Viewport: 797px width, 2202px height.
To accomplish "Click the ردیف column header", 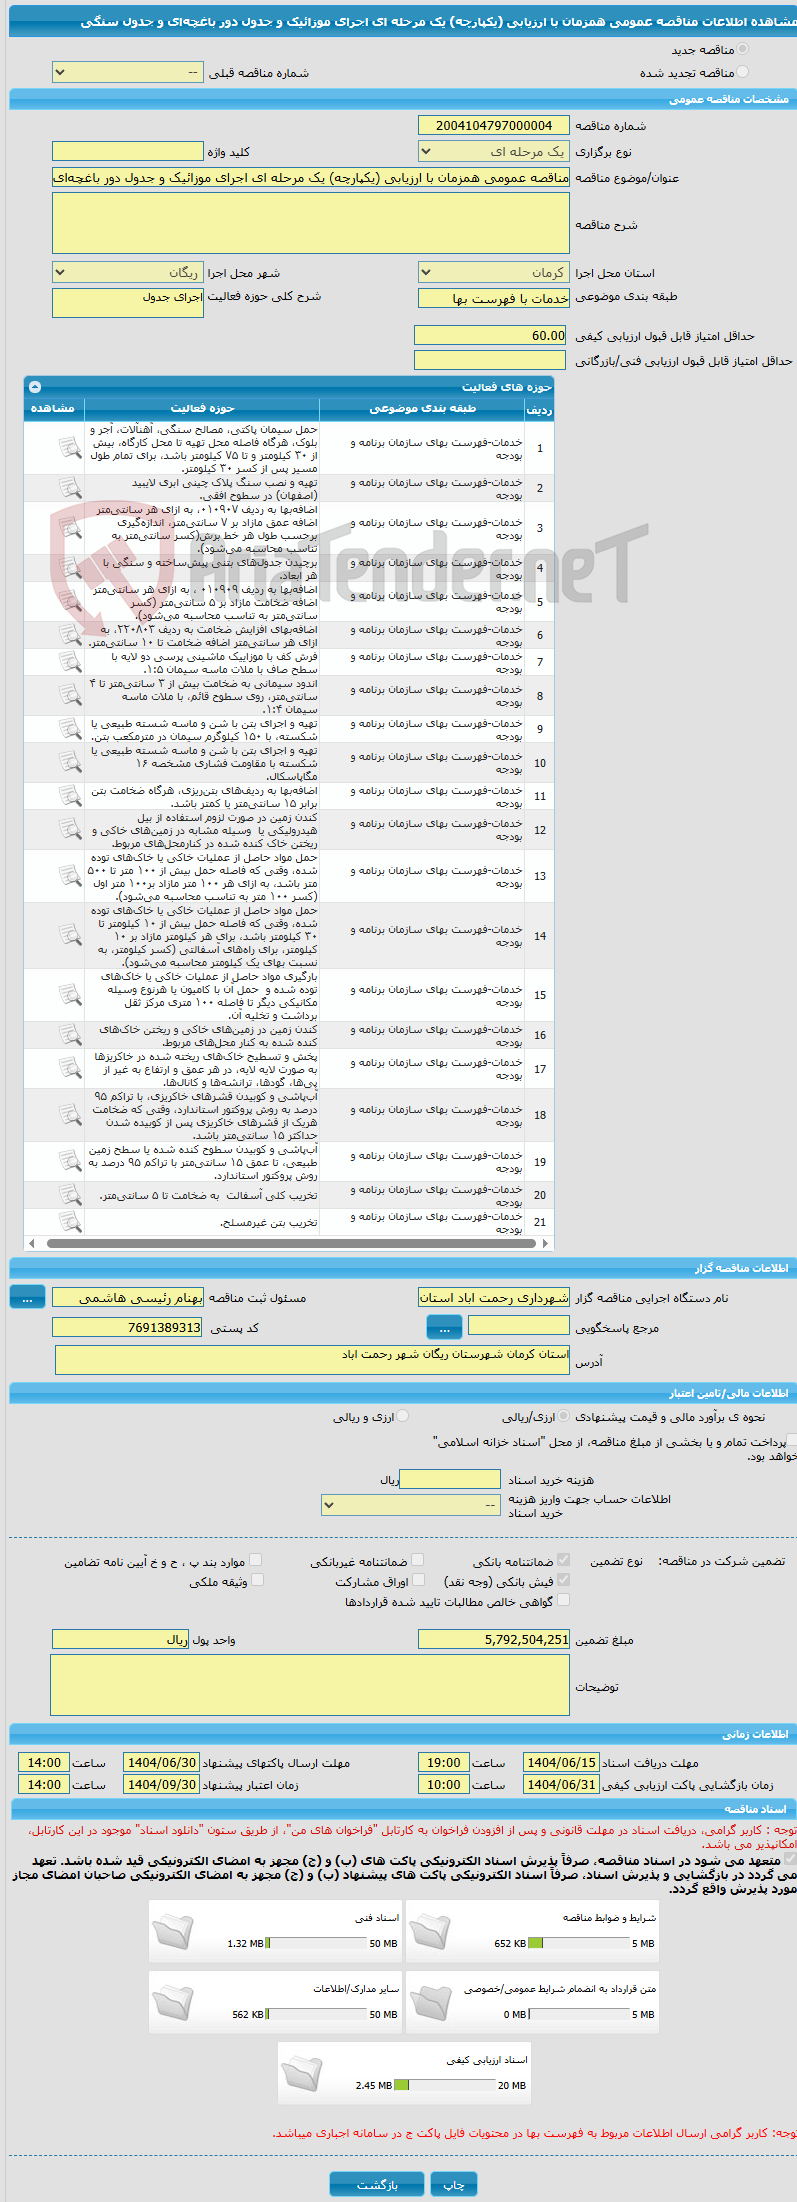I will pos(539,409).
